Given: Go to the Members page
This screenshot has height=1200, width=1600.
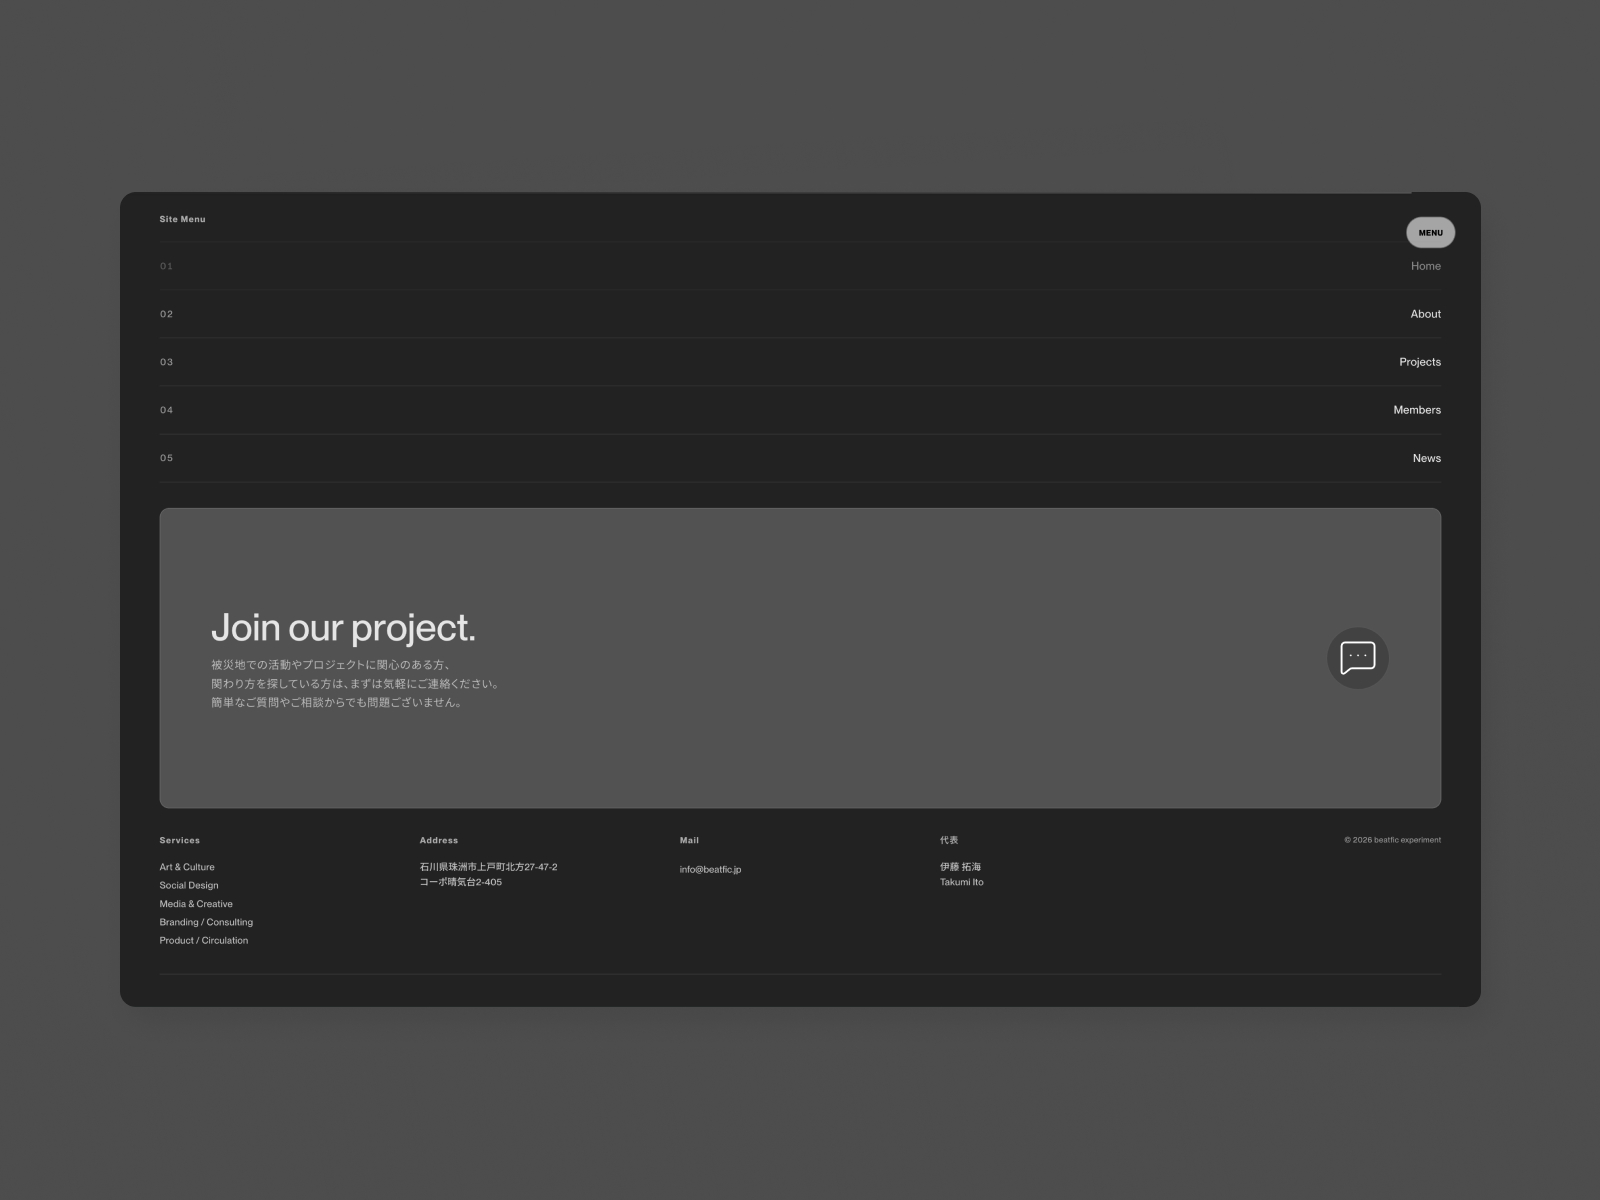Looking at the screenshot, I should (x=1416, y=409).
